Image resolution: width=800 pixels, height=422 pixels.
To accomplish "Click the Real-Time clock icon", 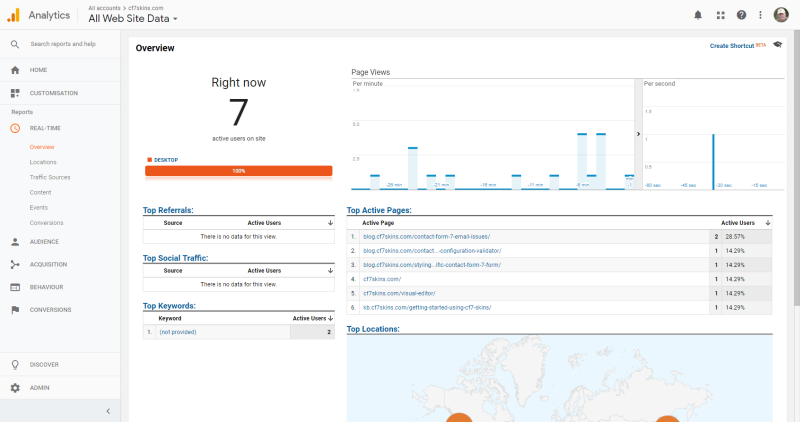I will click(15, 128).
